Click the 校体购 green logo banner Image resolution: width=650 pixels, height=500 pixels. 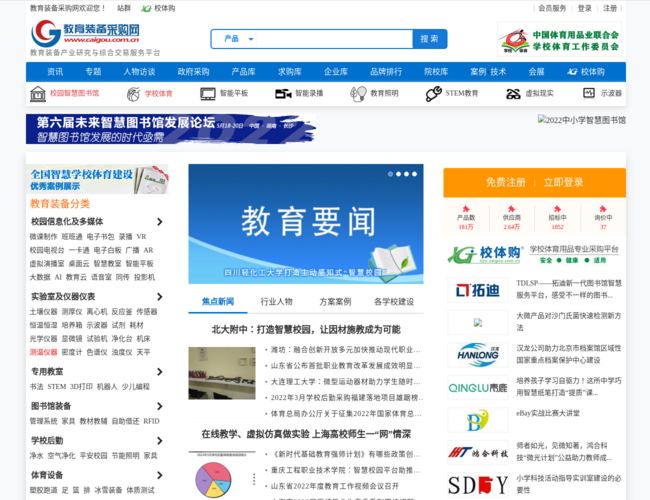[x=534, y=254]
